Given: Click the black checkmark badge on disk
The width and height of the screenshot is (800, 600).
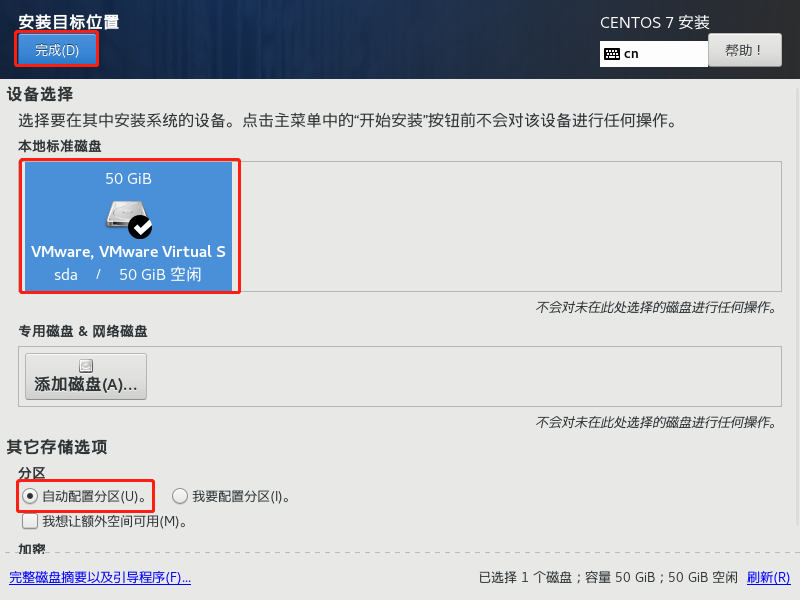Looking at the screenshot, I should pyautogui.click(x=140, y=227).
